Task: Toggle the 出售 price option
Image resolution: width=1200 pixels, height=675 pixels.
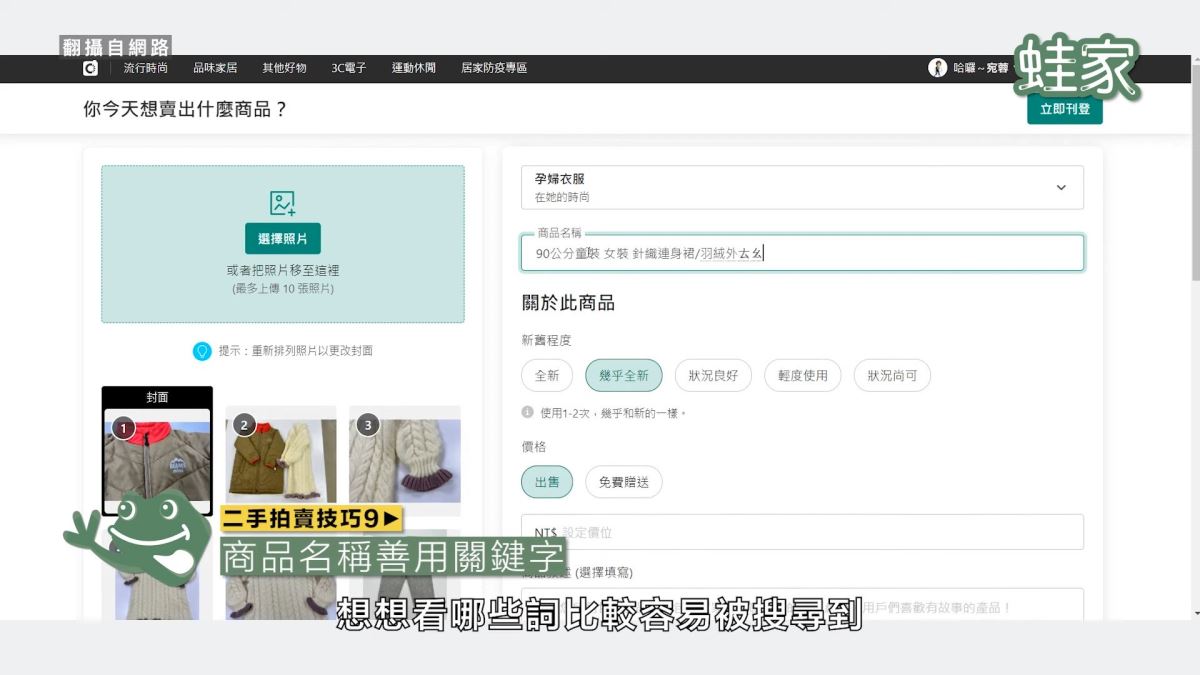Action: point(547,482)
